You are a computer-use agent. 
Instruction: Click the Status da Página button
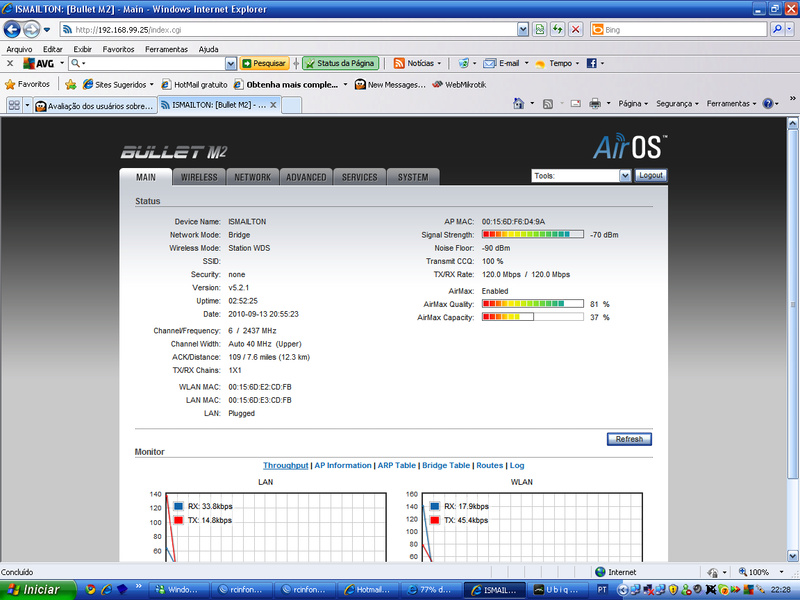coord(341,63)
